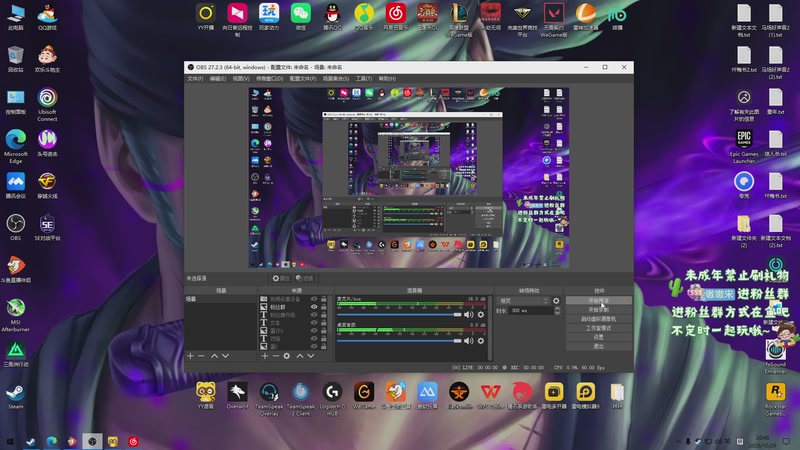
Task: Add a new source with the sources plus icon
Action: point(264,356)
